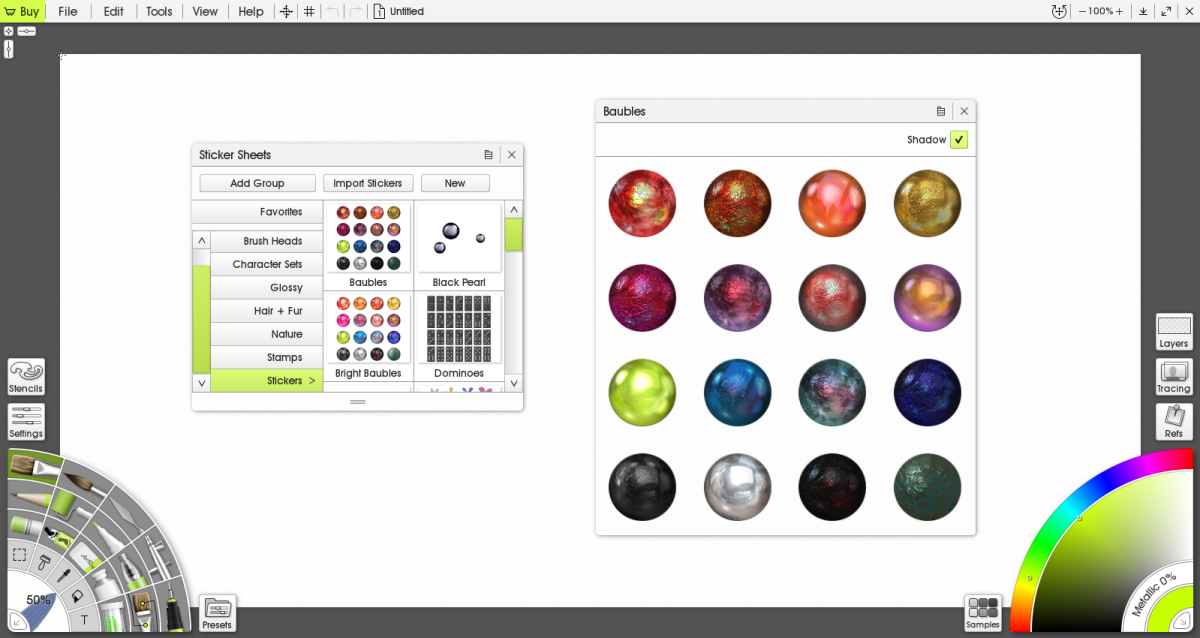Image resolution: width=1200 pixels, height=638 pixels.
Task: Open the Tracing panel
Action: coord(1174,377)
